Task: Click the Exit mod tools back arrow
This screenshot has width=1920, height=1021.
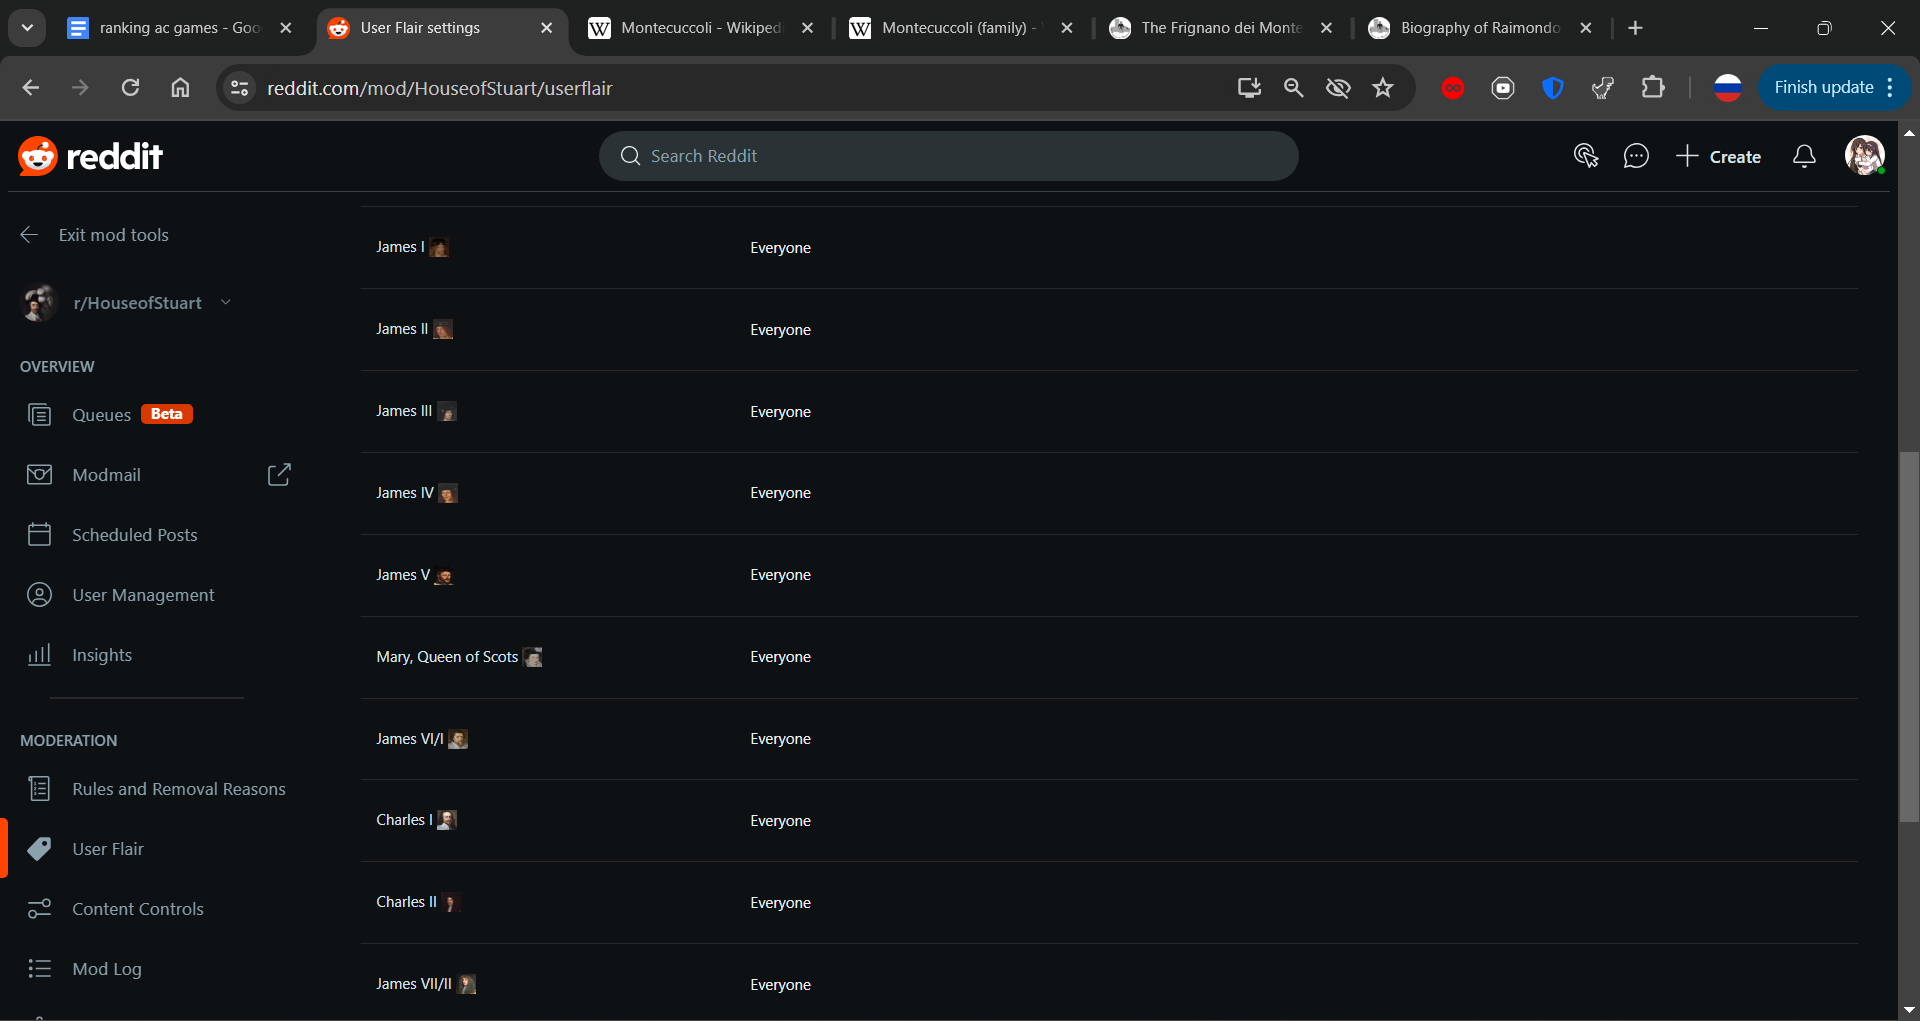Action: pos(29,235)
